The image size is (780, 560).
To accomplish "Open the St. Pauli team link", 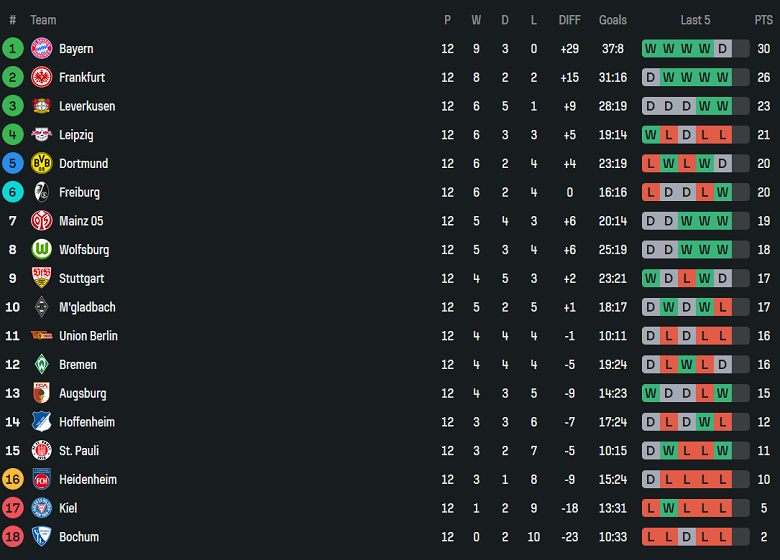I will click(79, 451).
